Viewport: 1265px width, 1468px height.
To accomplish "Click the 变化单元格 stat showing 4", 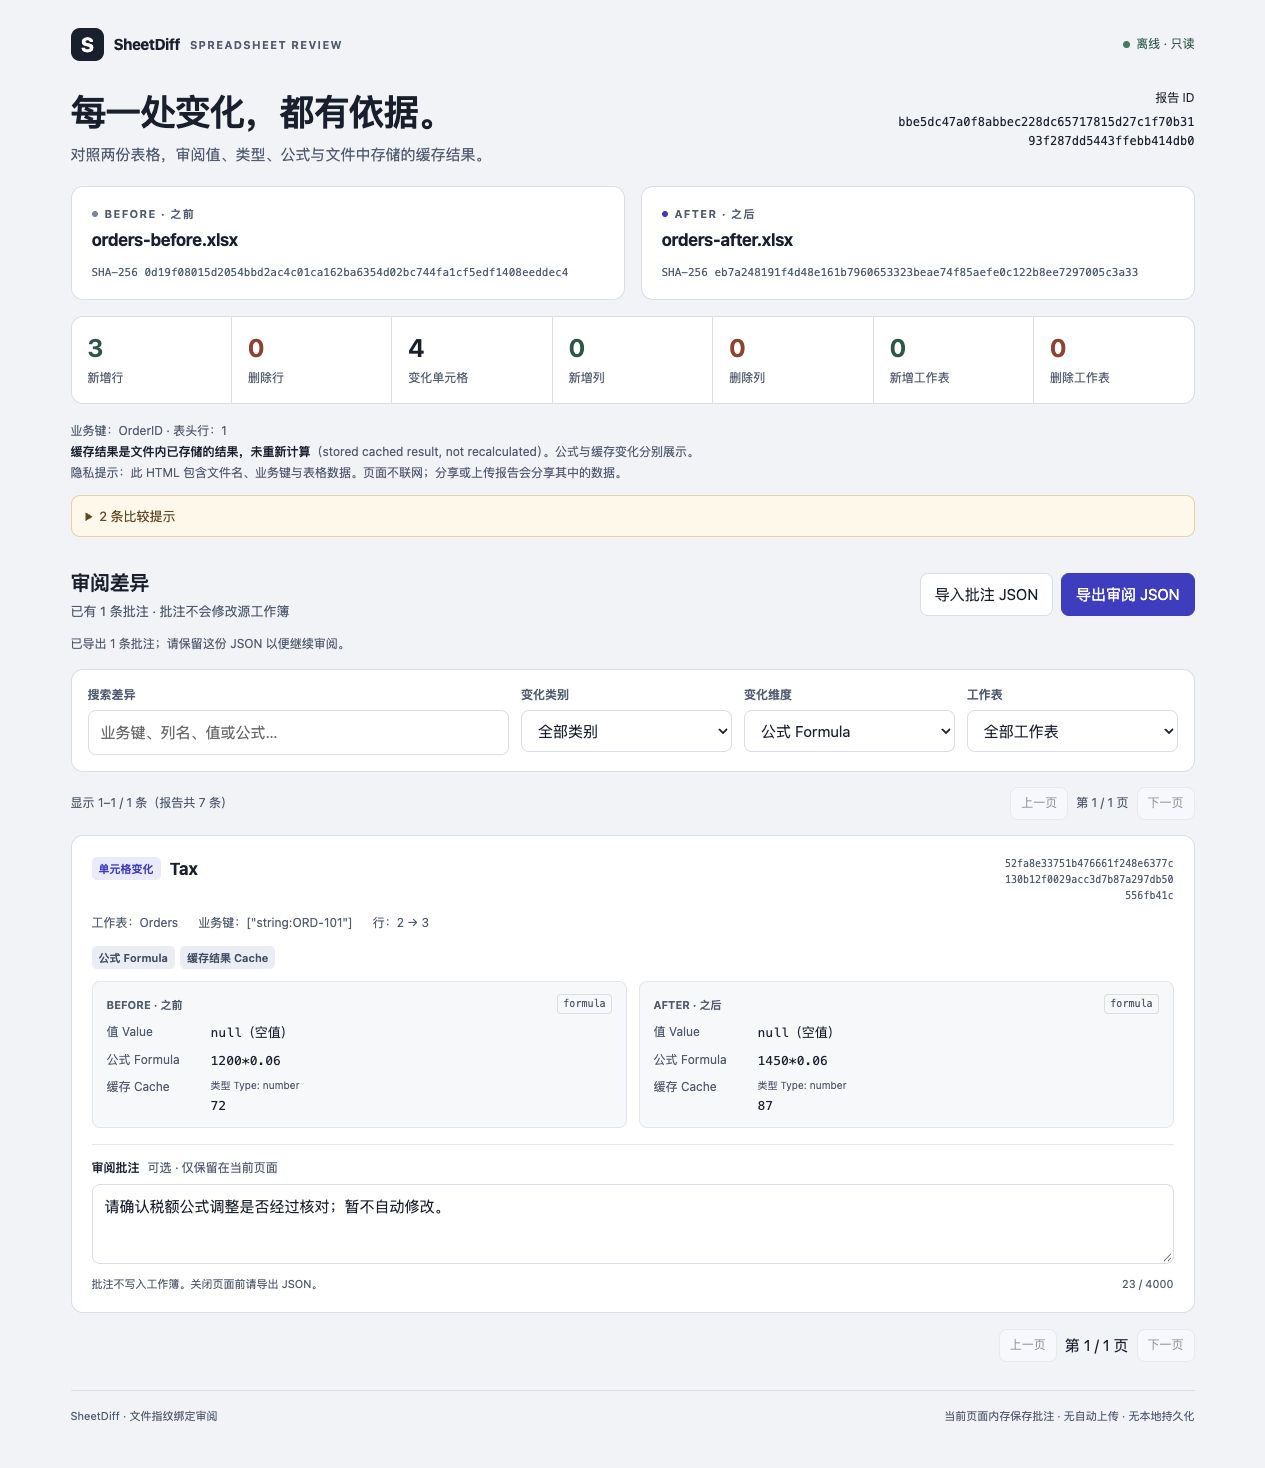I will [x=472, y=360].
